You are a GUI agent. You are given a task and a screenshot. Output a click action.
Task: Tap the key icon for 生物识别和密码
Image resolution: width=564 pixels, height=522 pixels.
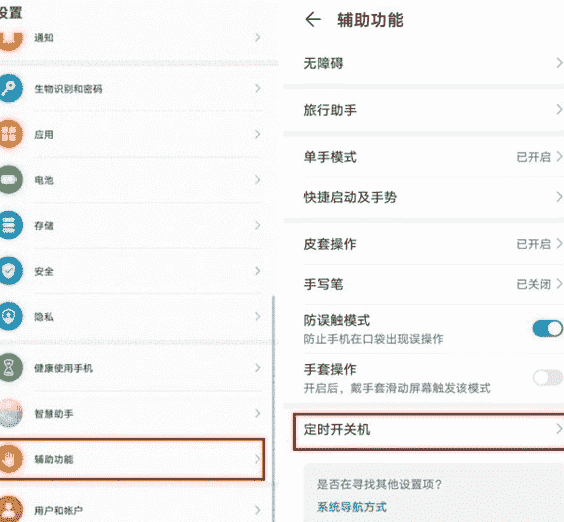pyautogui.click(x=10, y=88)
